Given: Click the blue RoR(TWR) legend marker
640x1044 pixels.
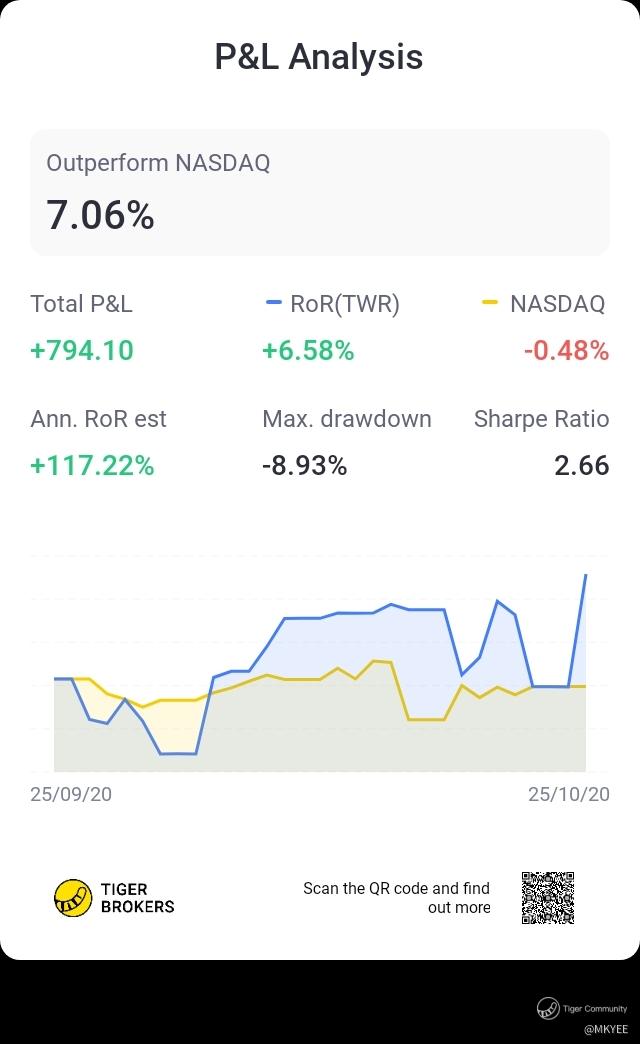Looking at the screenshot, I should (x=274, y=304).
